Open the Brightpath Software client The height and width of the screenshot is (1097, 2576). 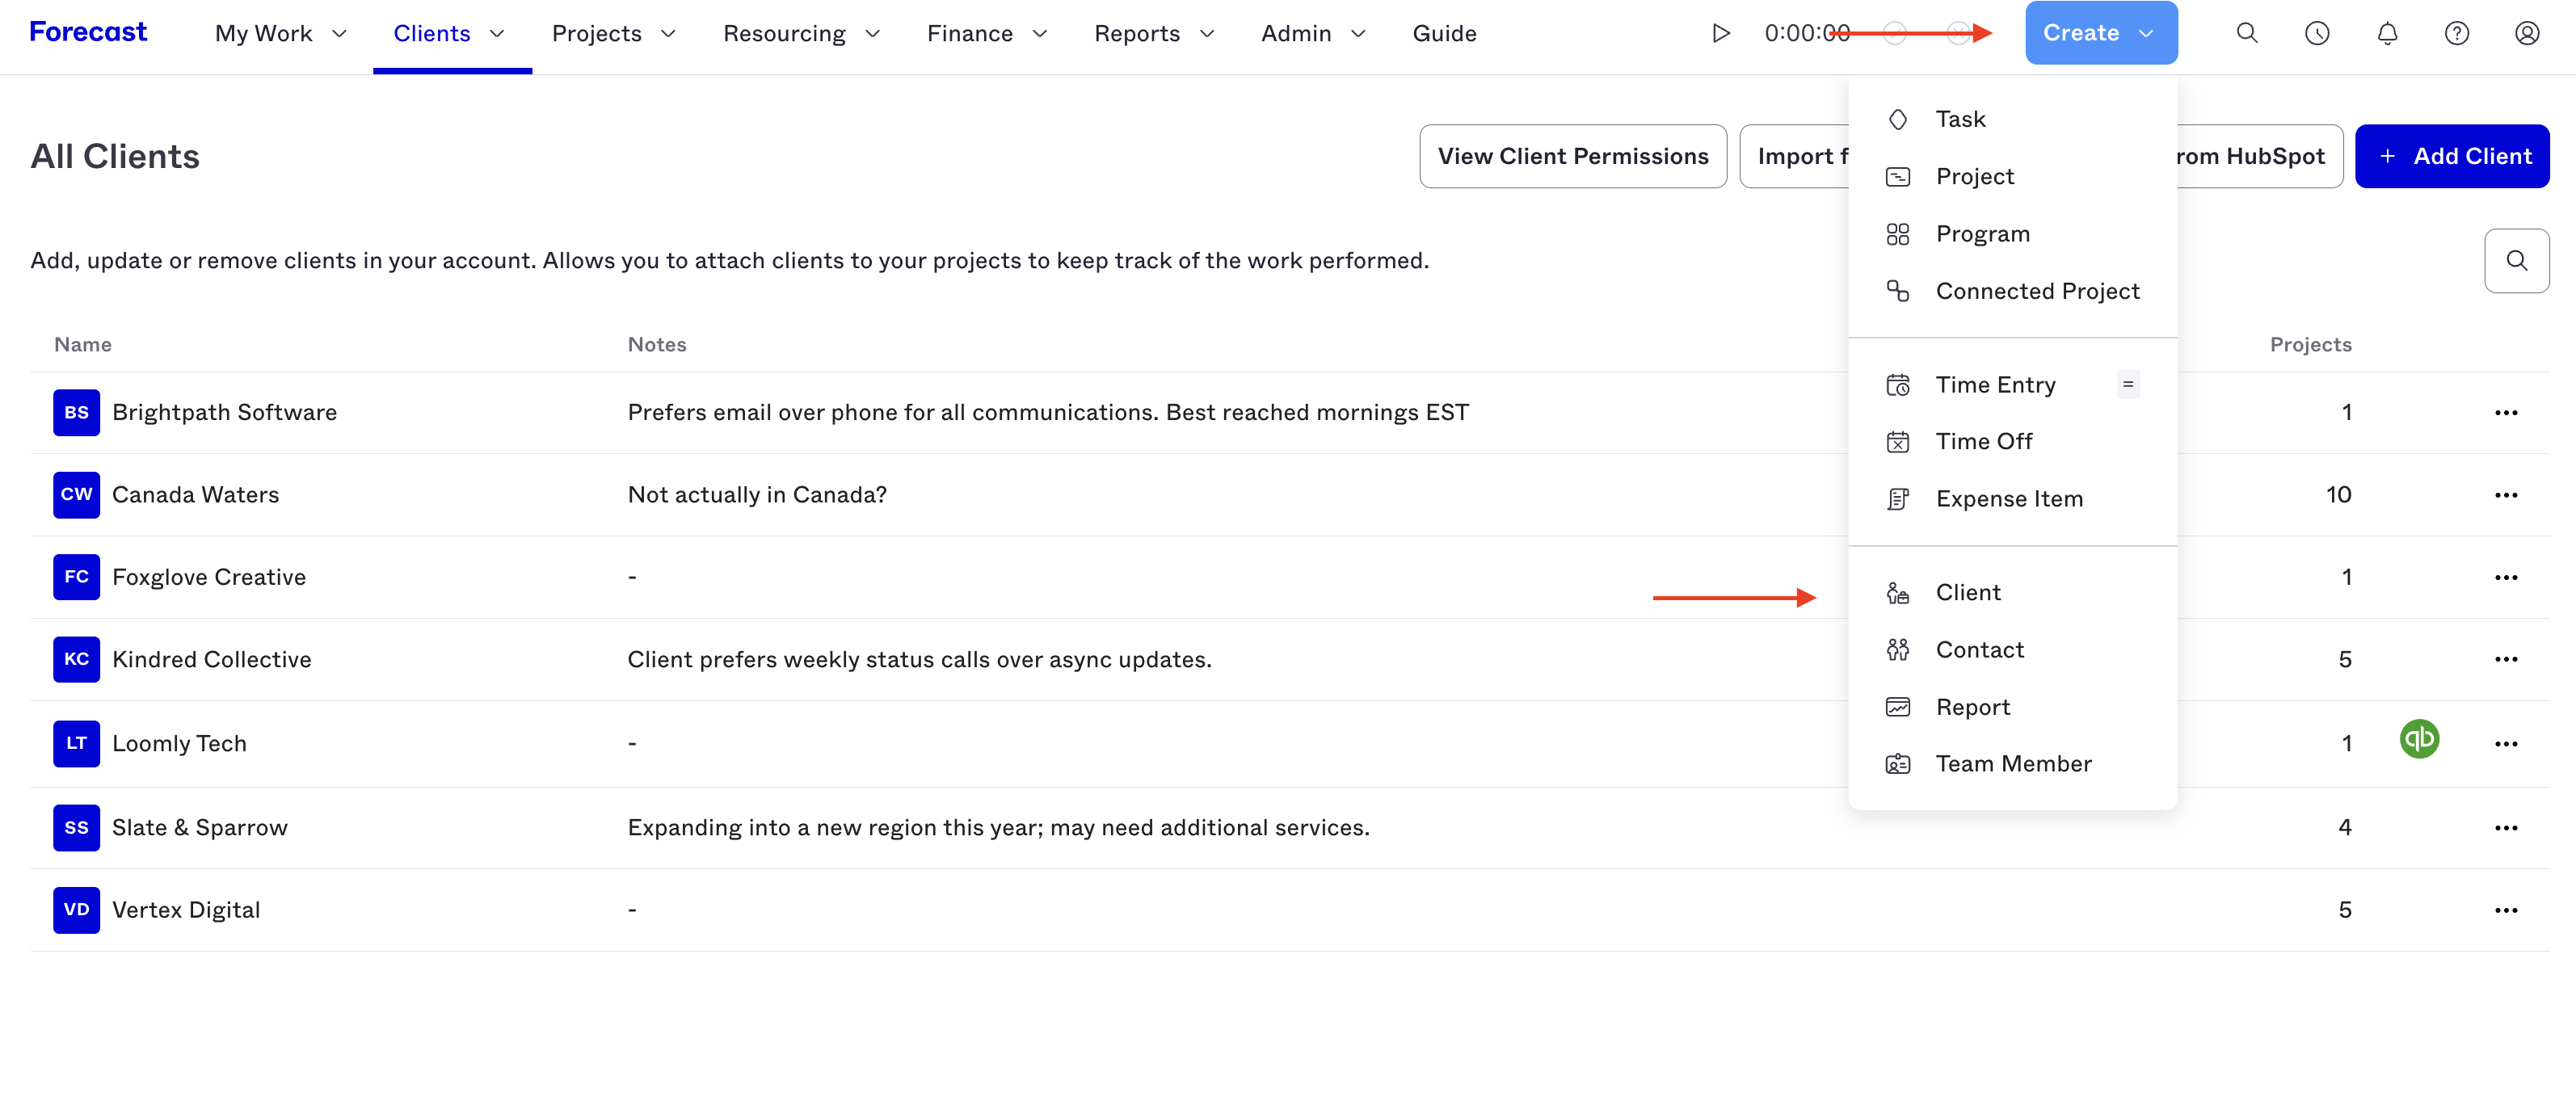(224, 413)
